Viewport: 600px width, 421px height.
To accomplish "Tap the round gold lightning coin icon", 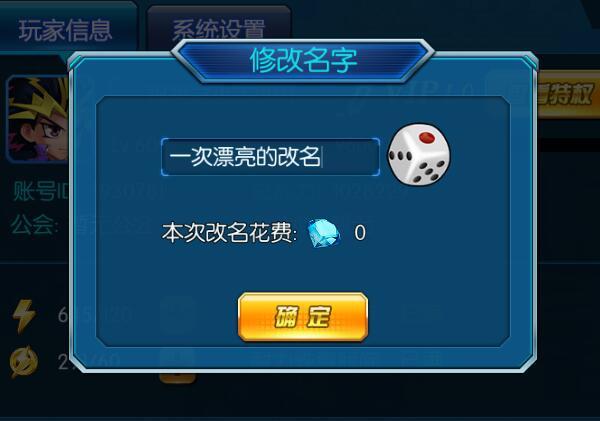I will (x=24, y=361).
